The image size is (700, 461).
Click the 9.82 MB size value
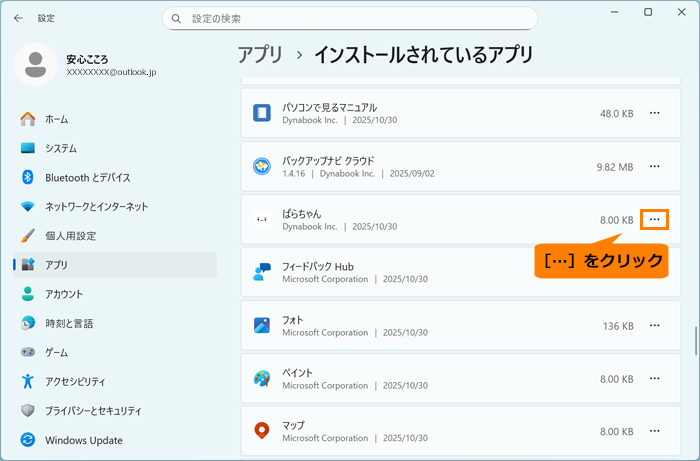pos(615,167)
